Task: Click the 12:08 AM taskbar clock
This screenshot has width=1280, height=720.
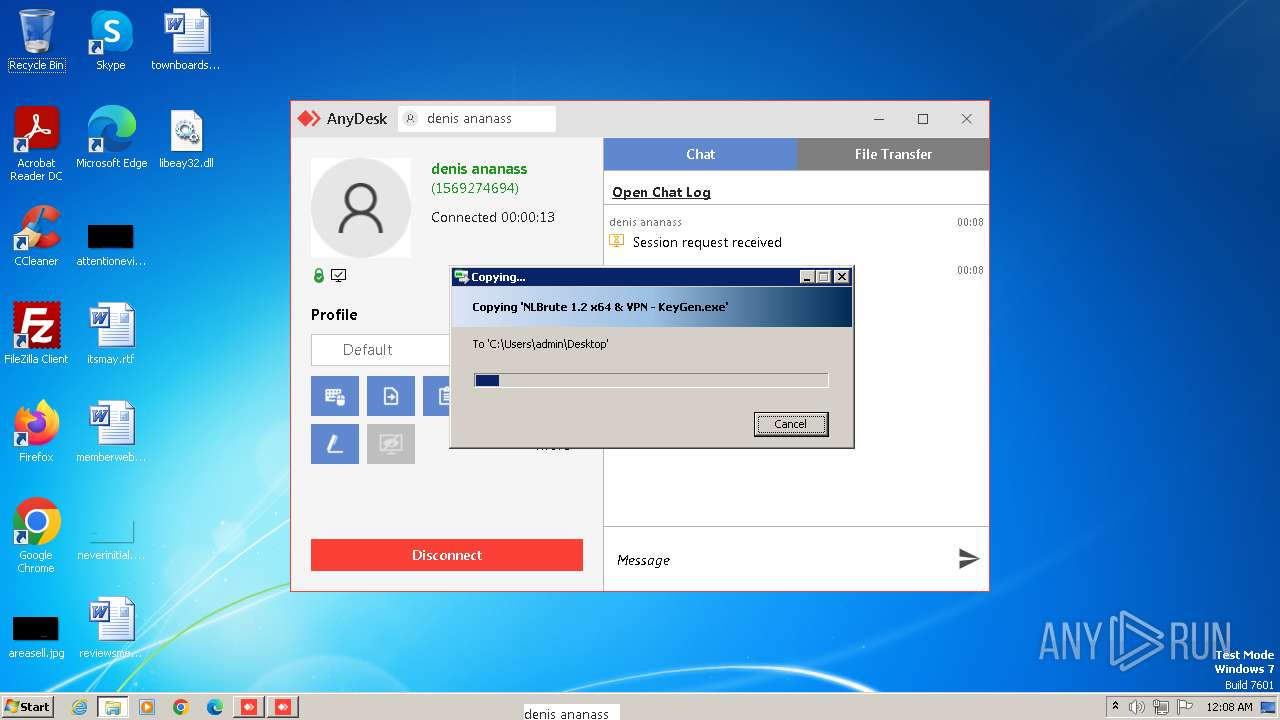Action: [1229, 707]
